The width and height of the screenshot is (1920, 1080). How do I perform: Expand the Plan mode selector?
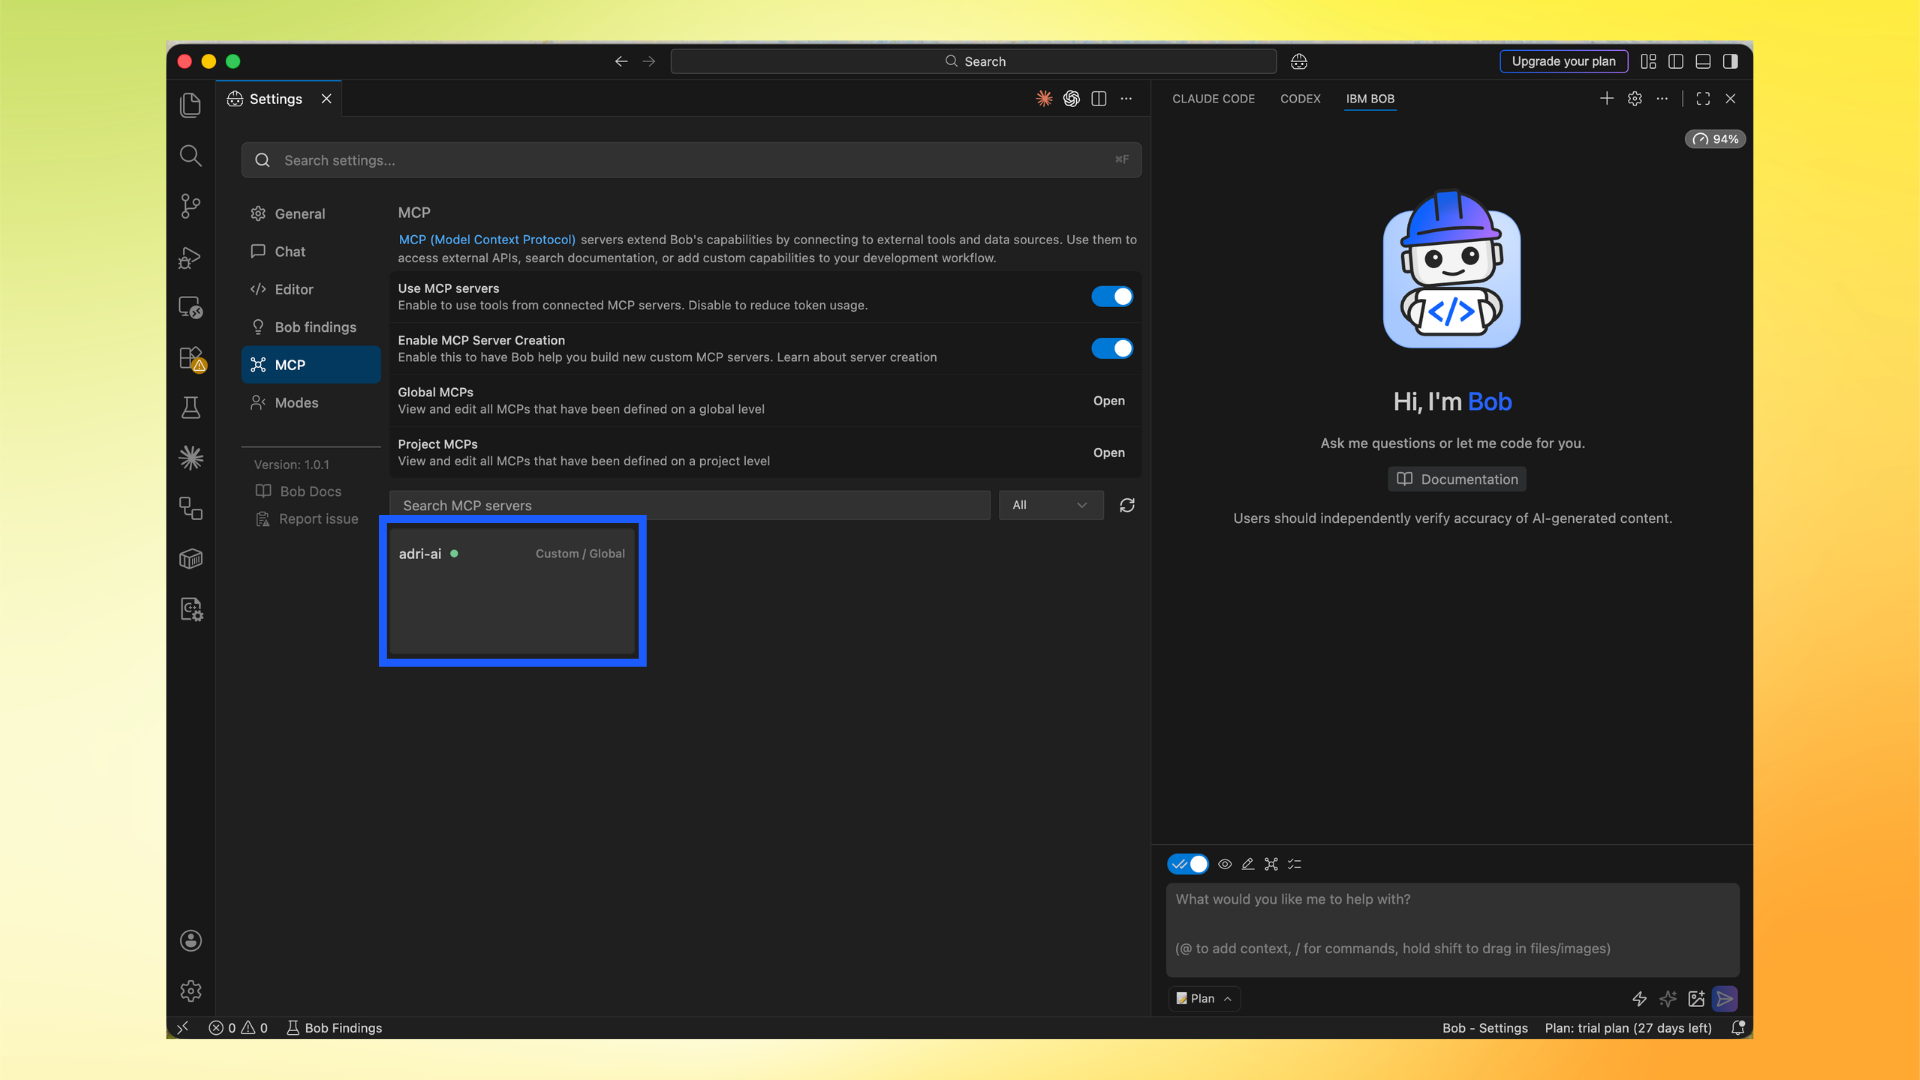1203,998
